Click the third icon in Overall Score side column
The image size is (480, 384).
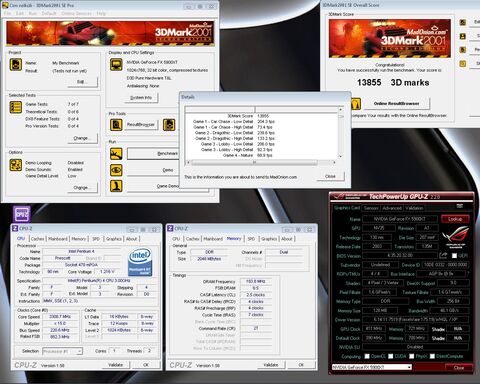tap(463, 50)
